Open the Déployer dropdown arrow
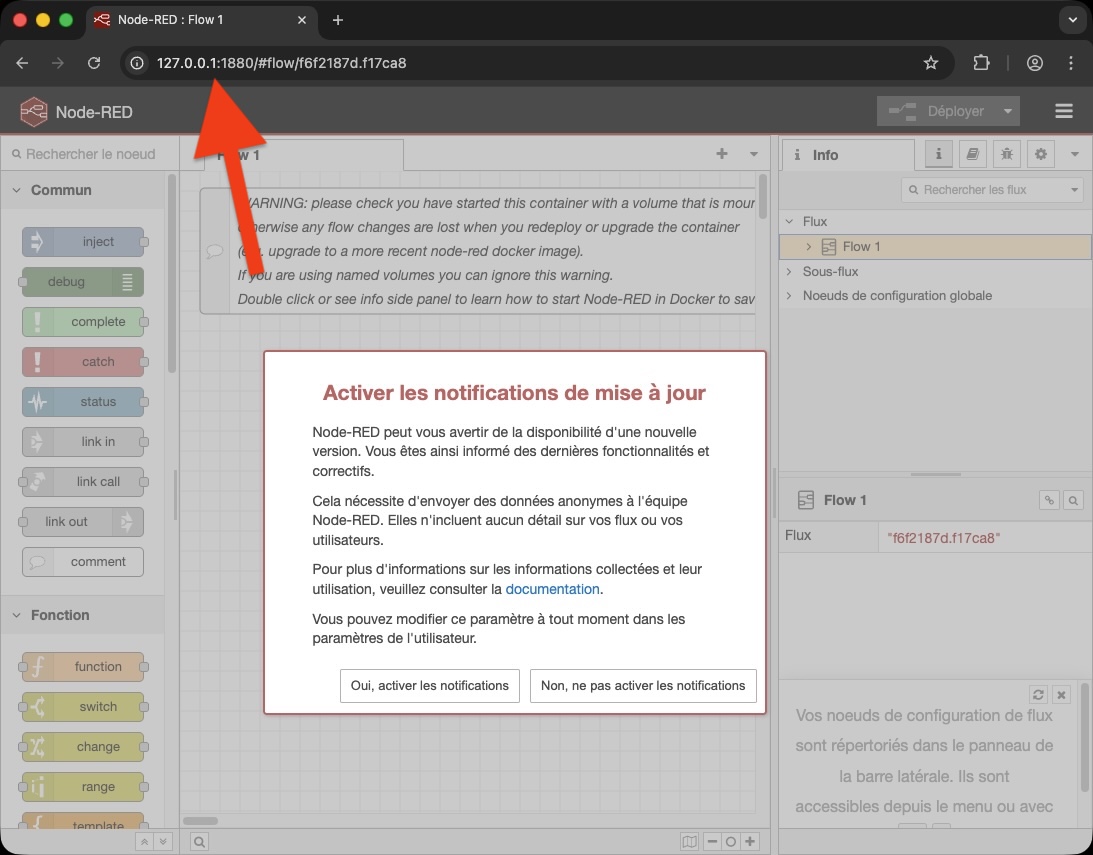 click(1008, 111)
